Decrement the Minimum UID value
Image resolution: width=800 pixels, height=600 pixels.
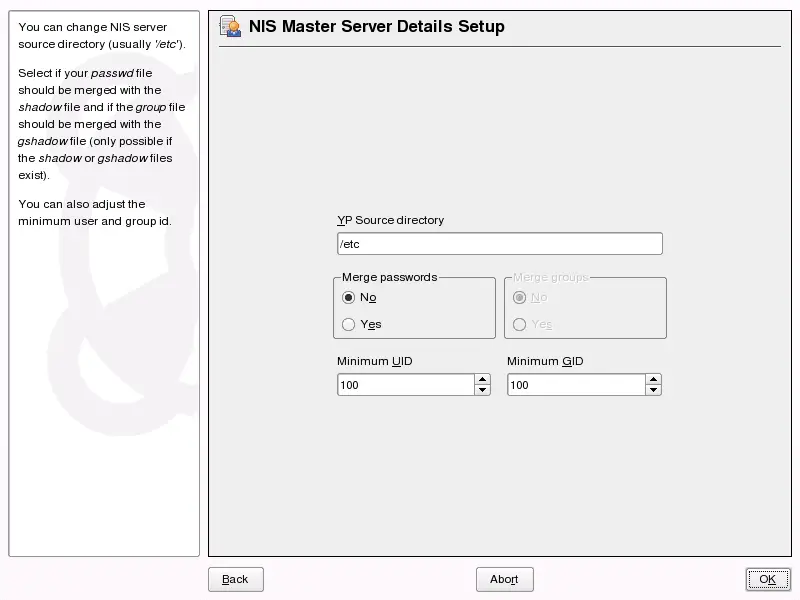[482, 389]
